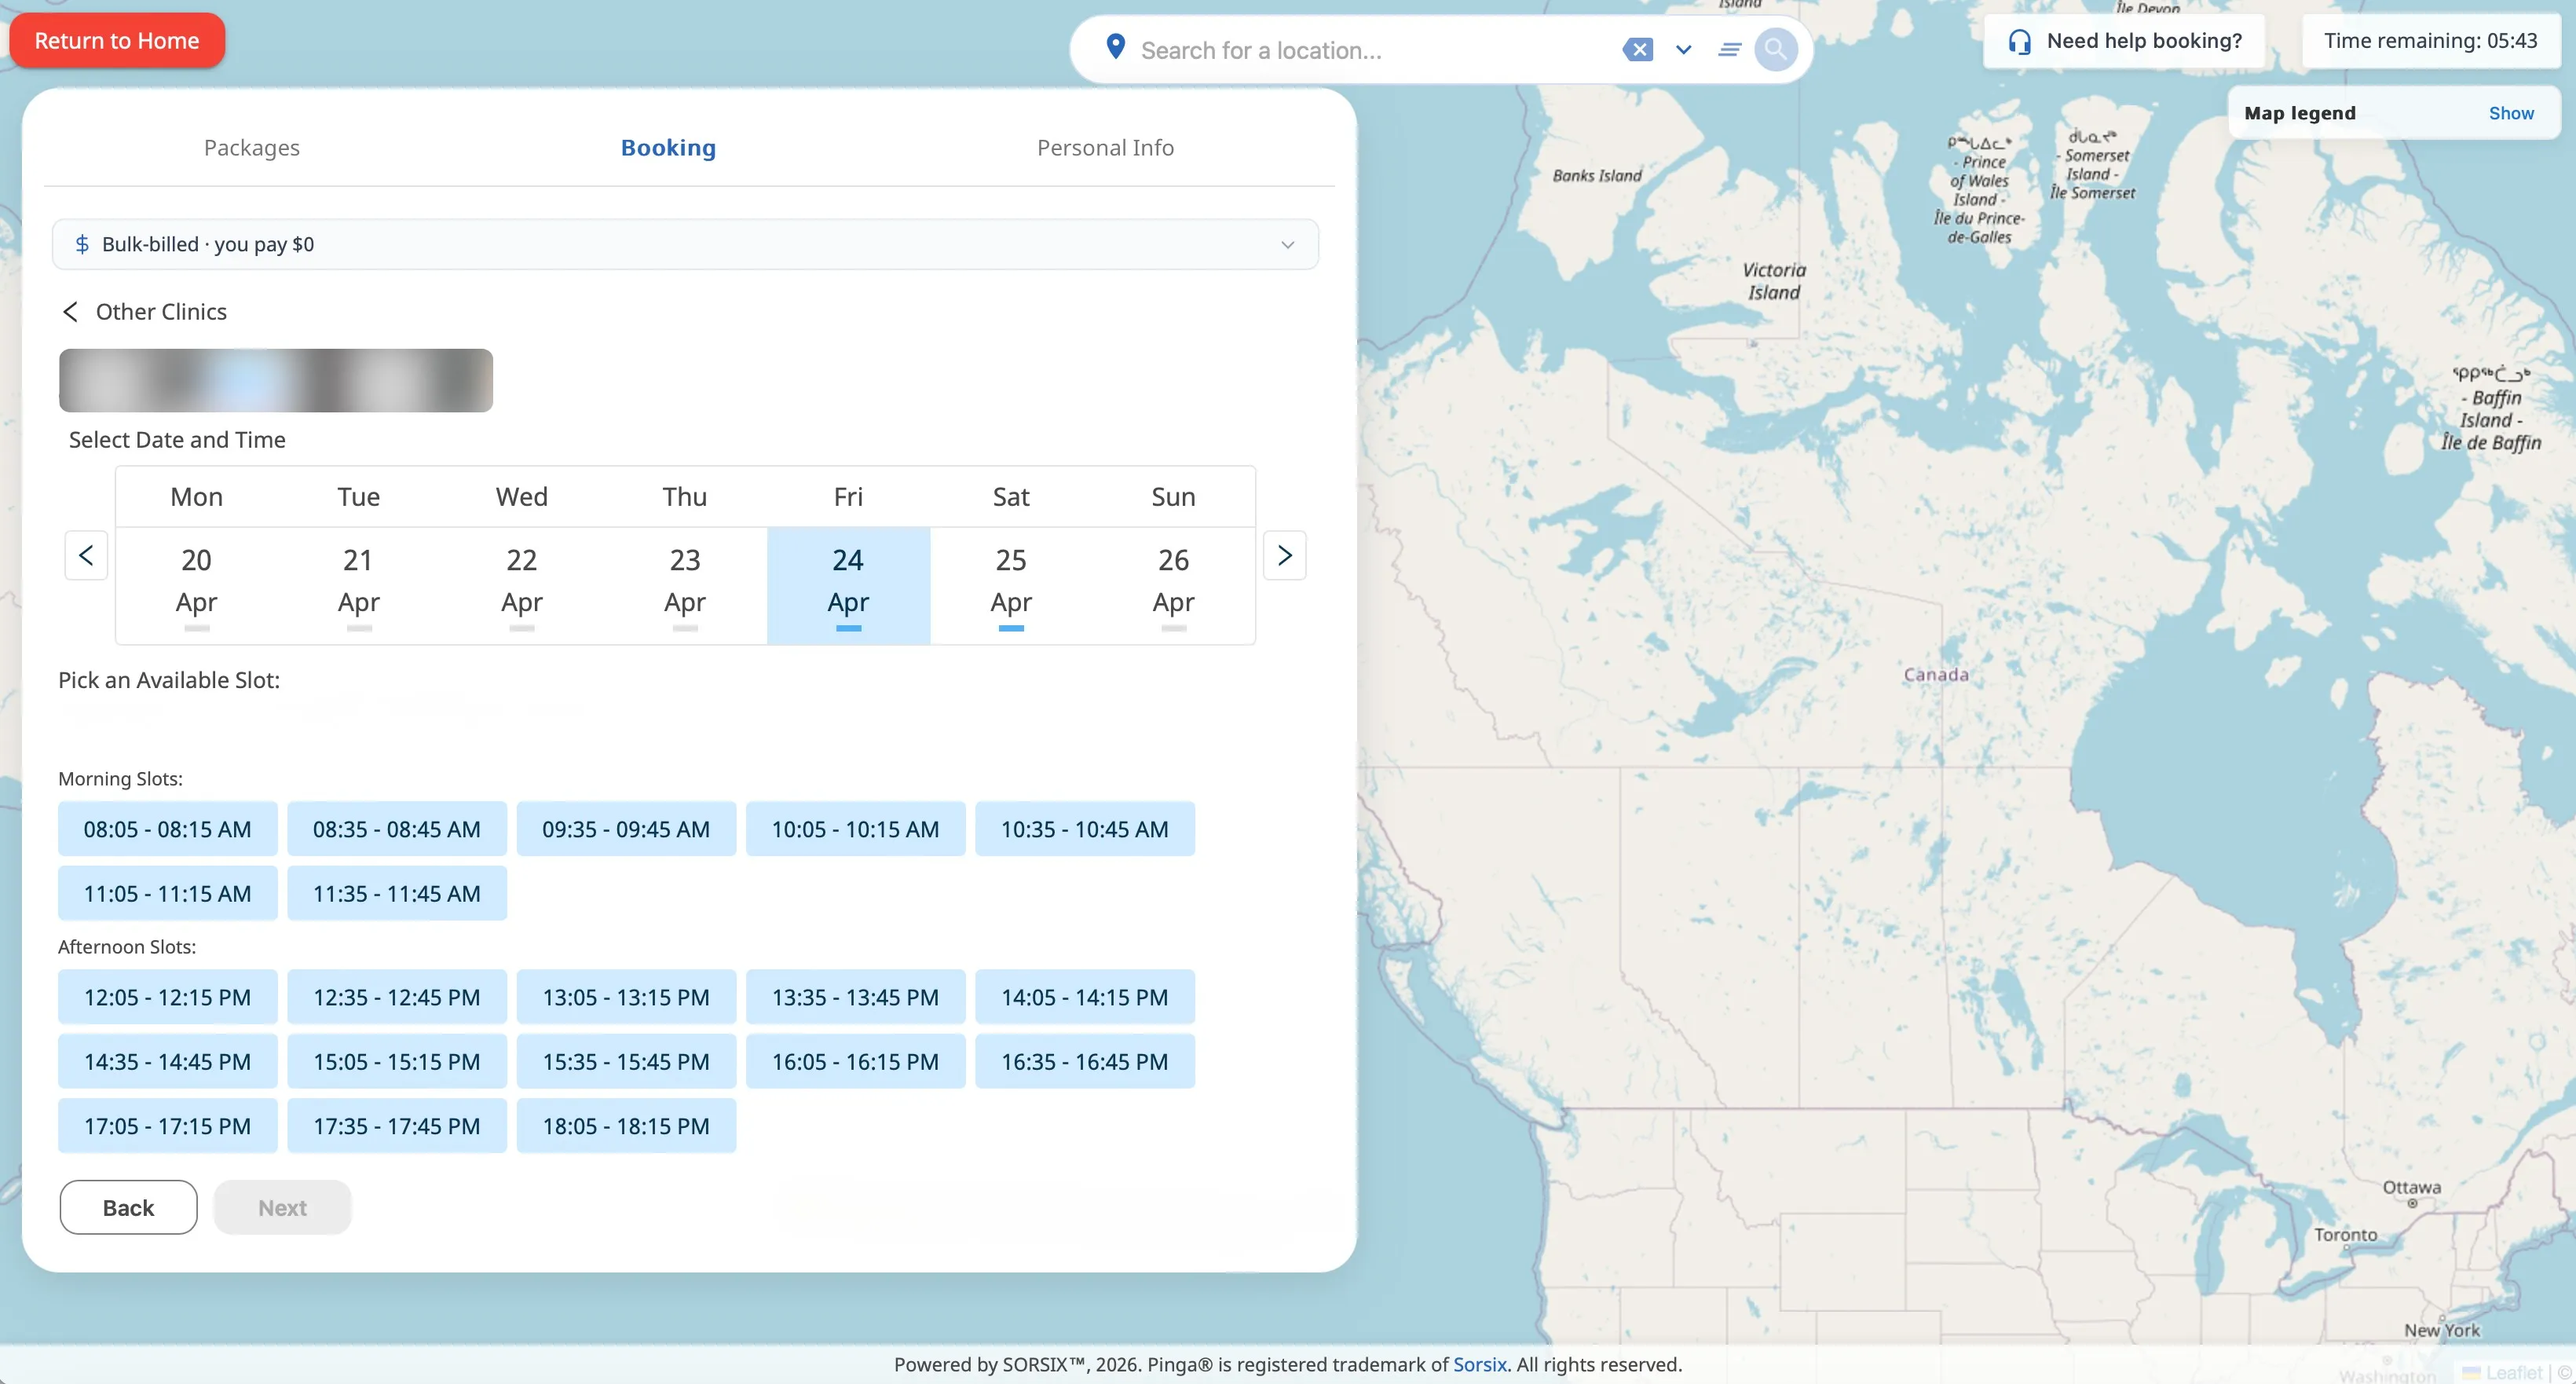2576x1384 pixels.
Task: Click the back chevron beside Other Clinics
Action: pos(70,312)
